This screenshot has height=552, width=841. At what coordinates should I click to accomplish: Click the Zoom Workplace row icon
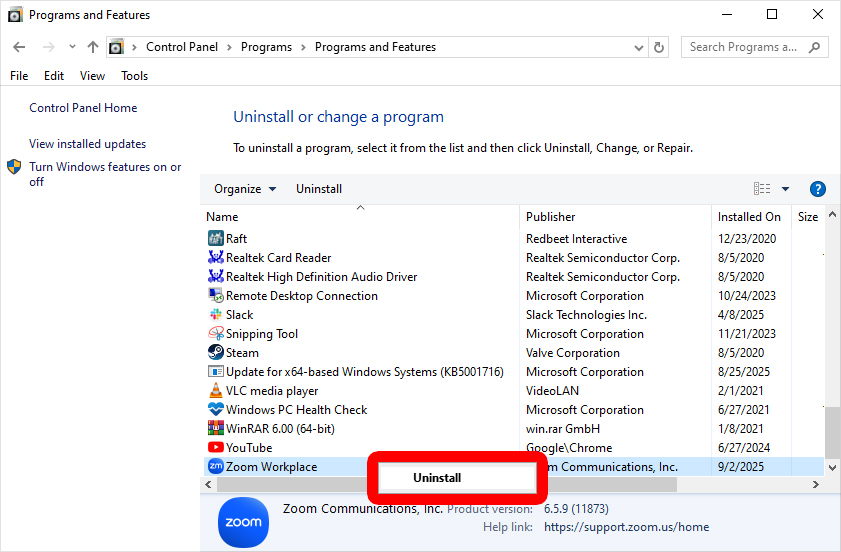tap(216, 467)
